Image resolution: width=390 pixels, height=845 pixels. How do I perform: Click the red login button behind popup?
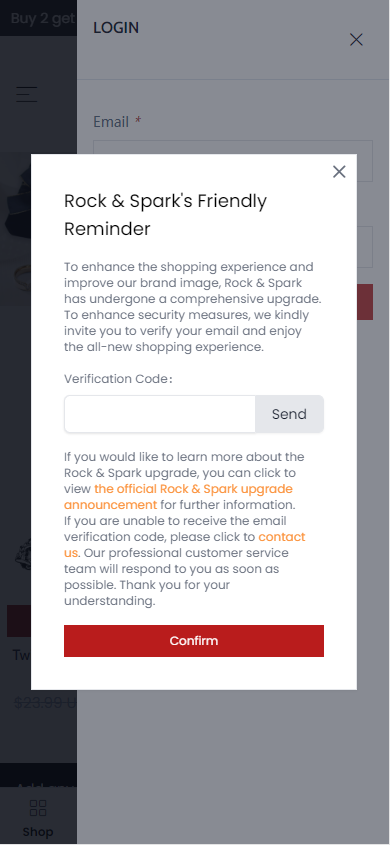[x=365, y=302]
